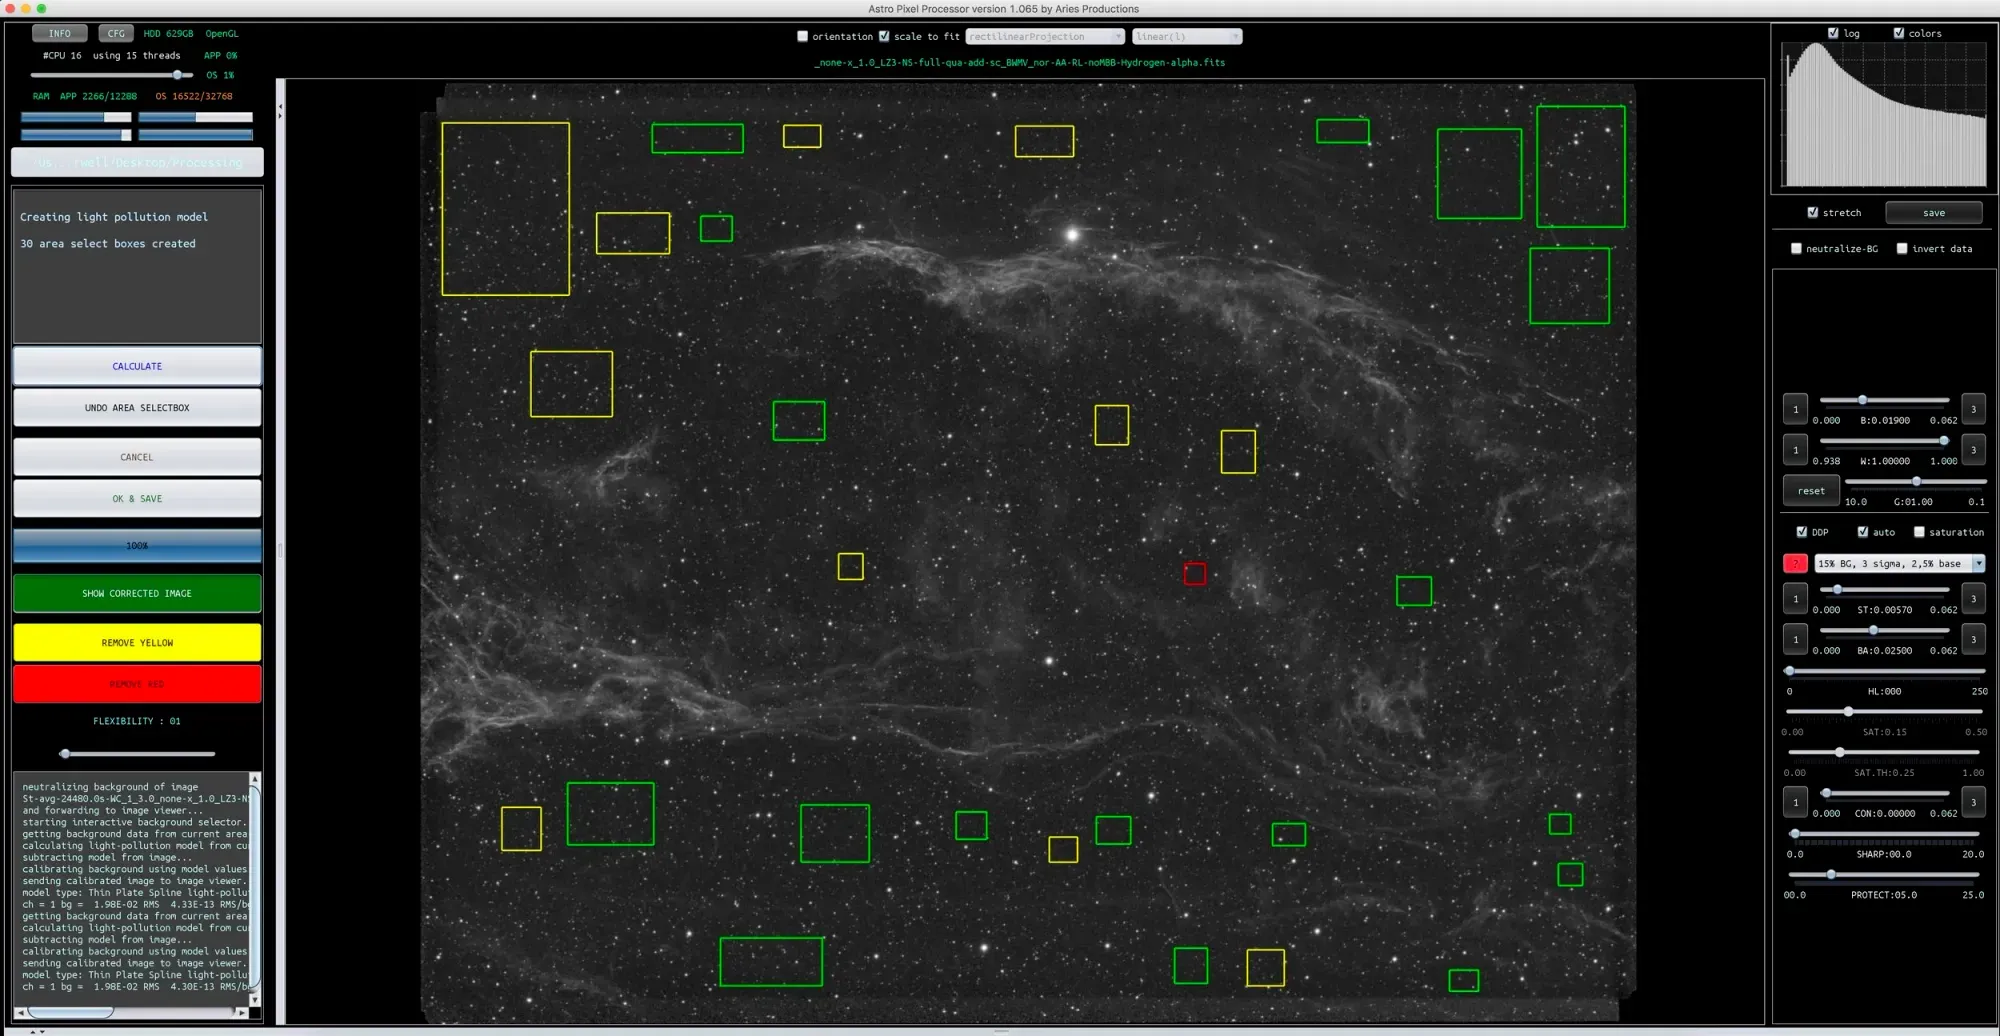Open the INFO tab button
Viewport: 2000px width, 1036px height.
[x=60, y=34]
